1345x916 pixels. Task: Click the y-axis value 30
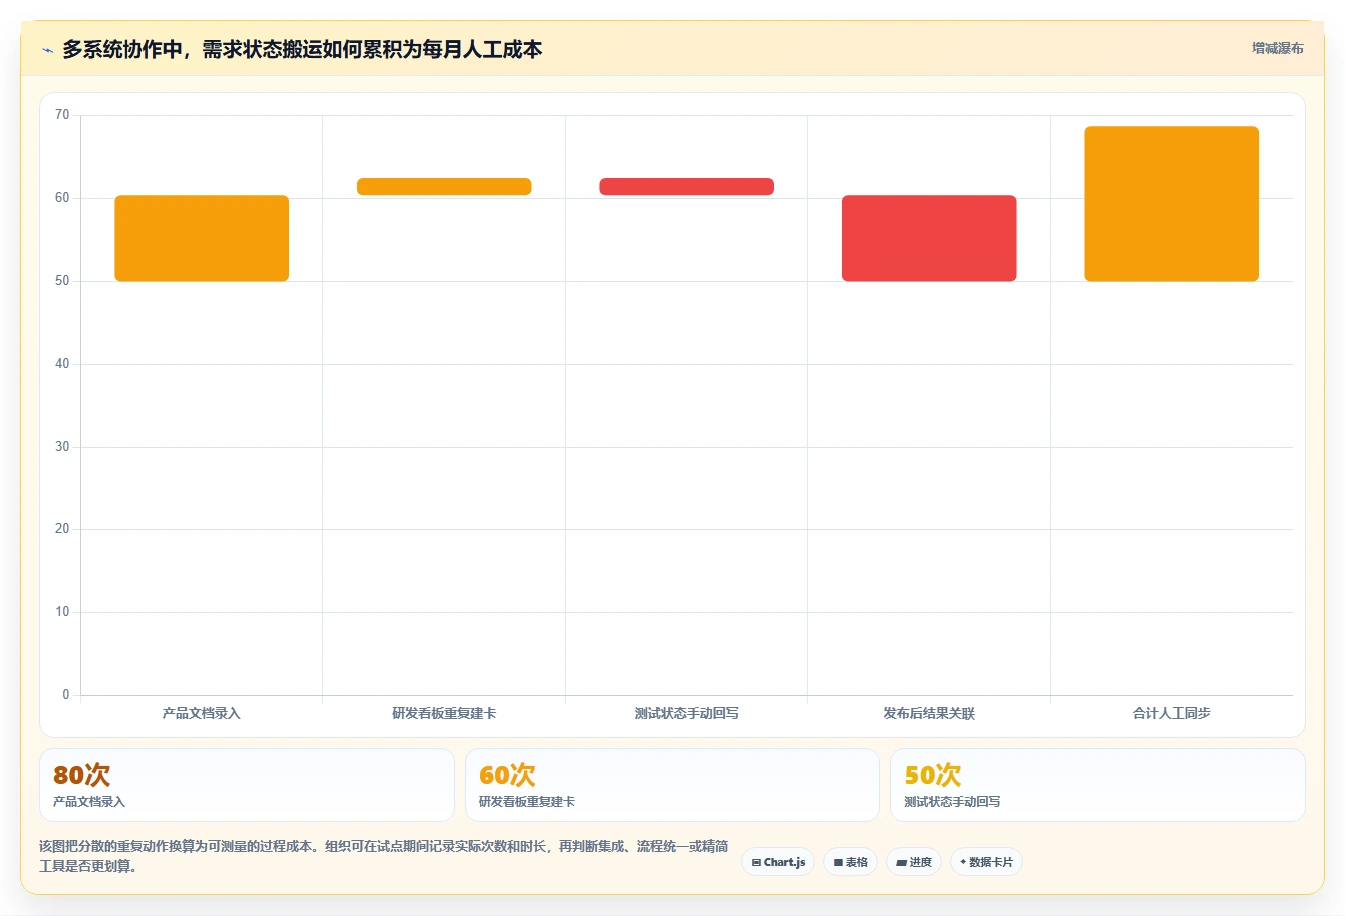click(x=62, y=447)
